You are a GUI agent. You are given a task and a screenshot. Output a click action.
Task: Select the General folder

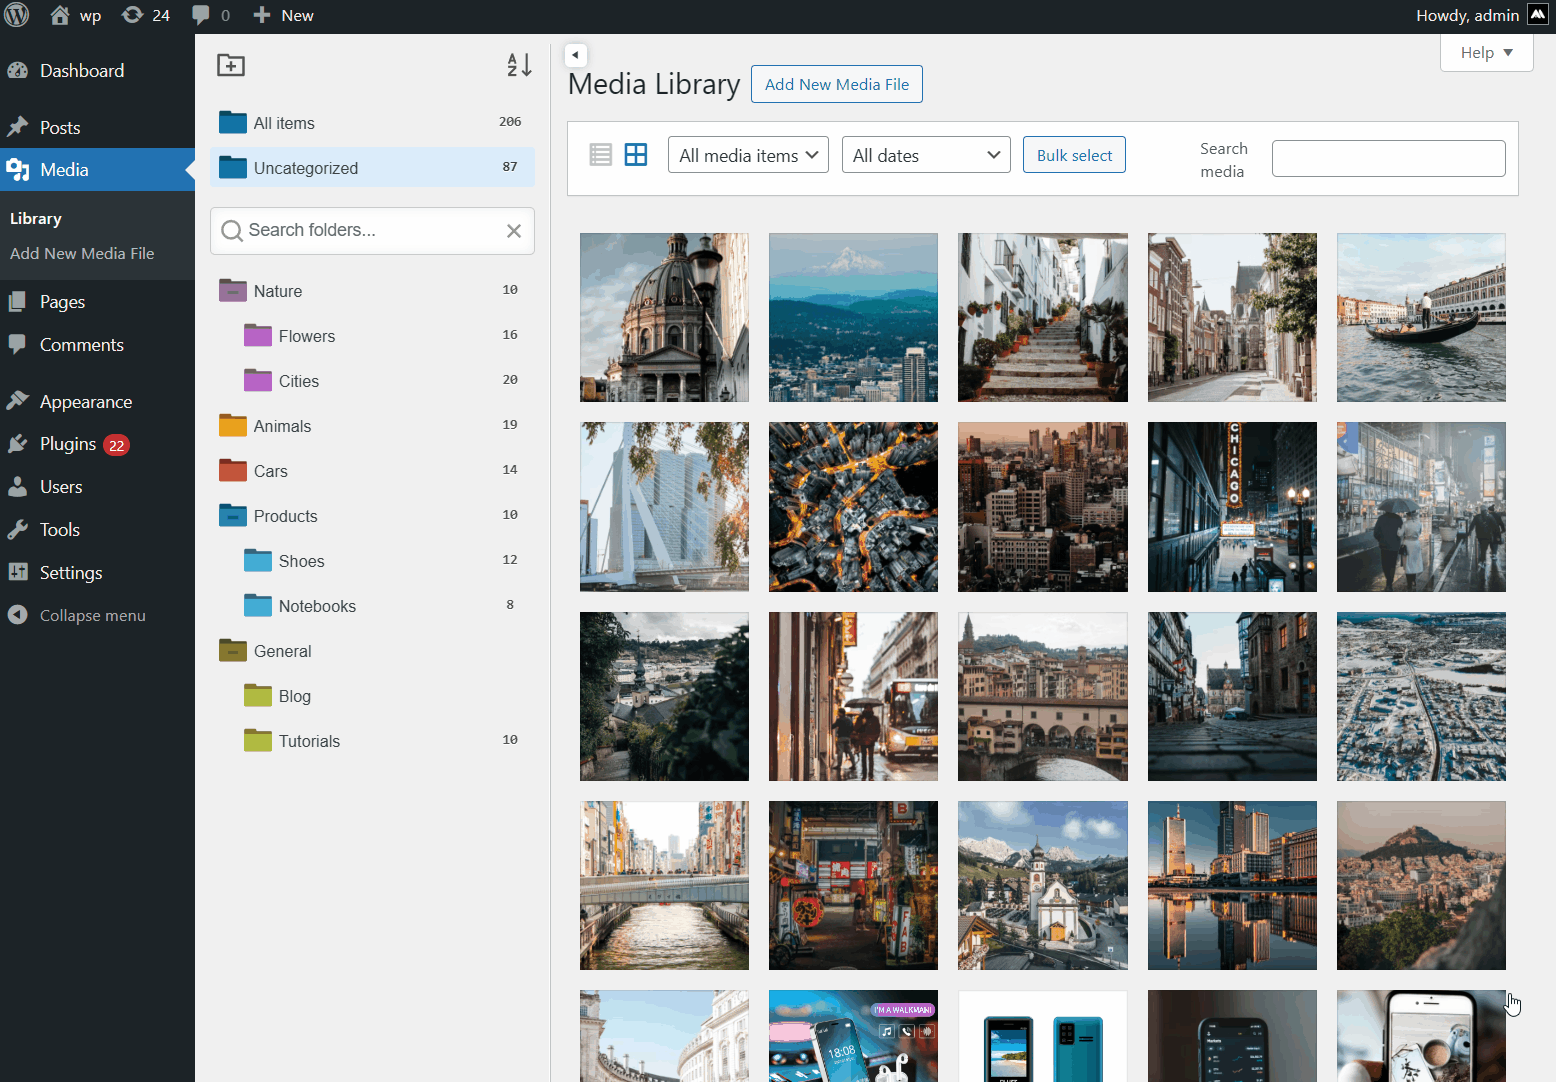point(372,651)
